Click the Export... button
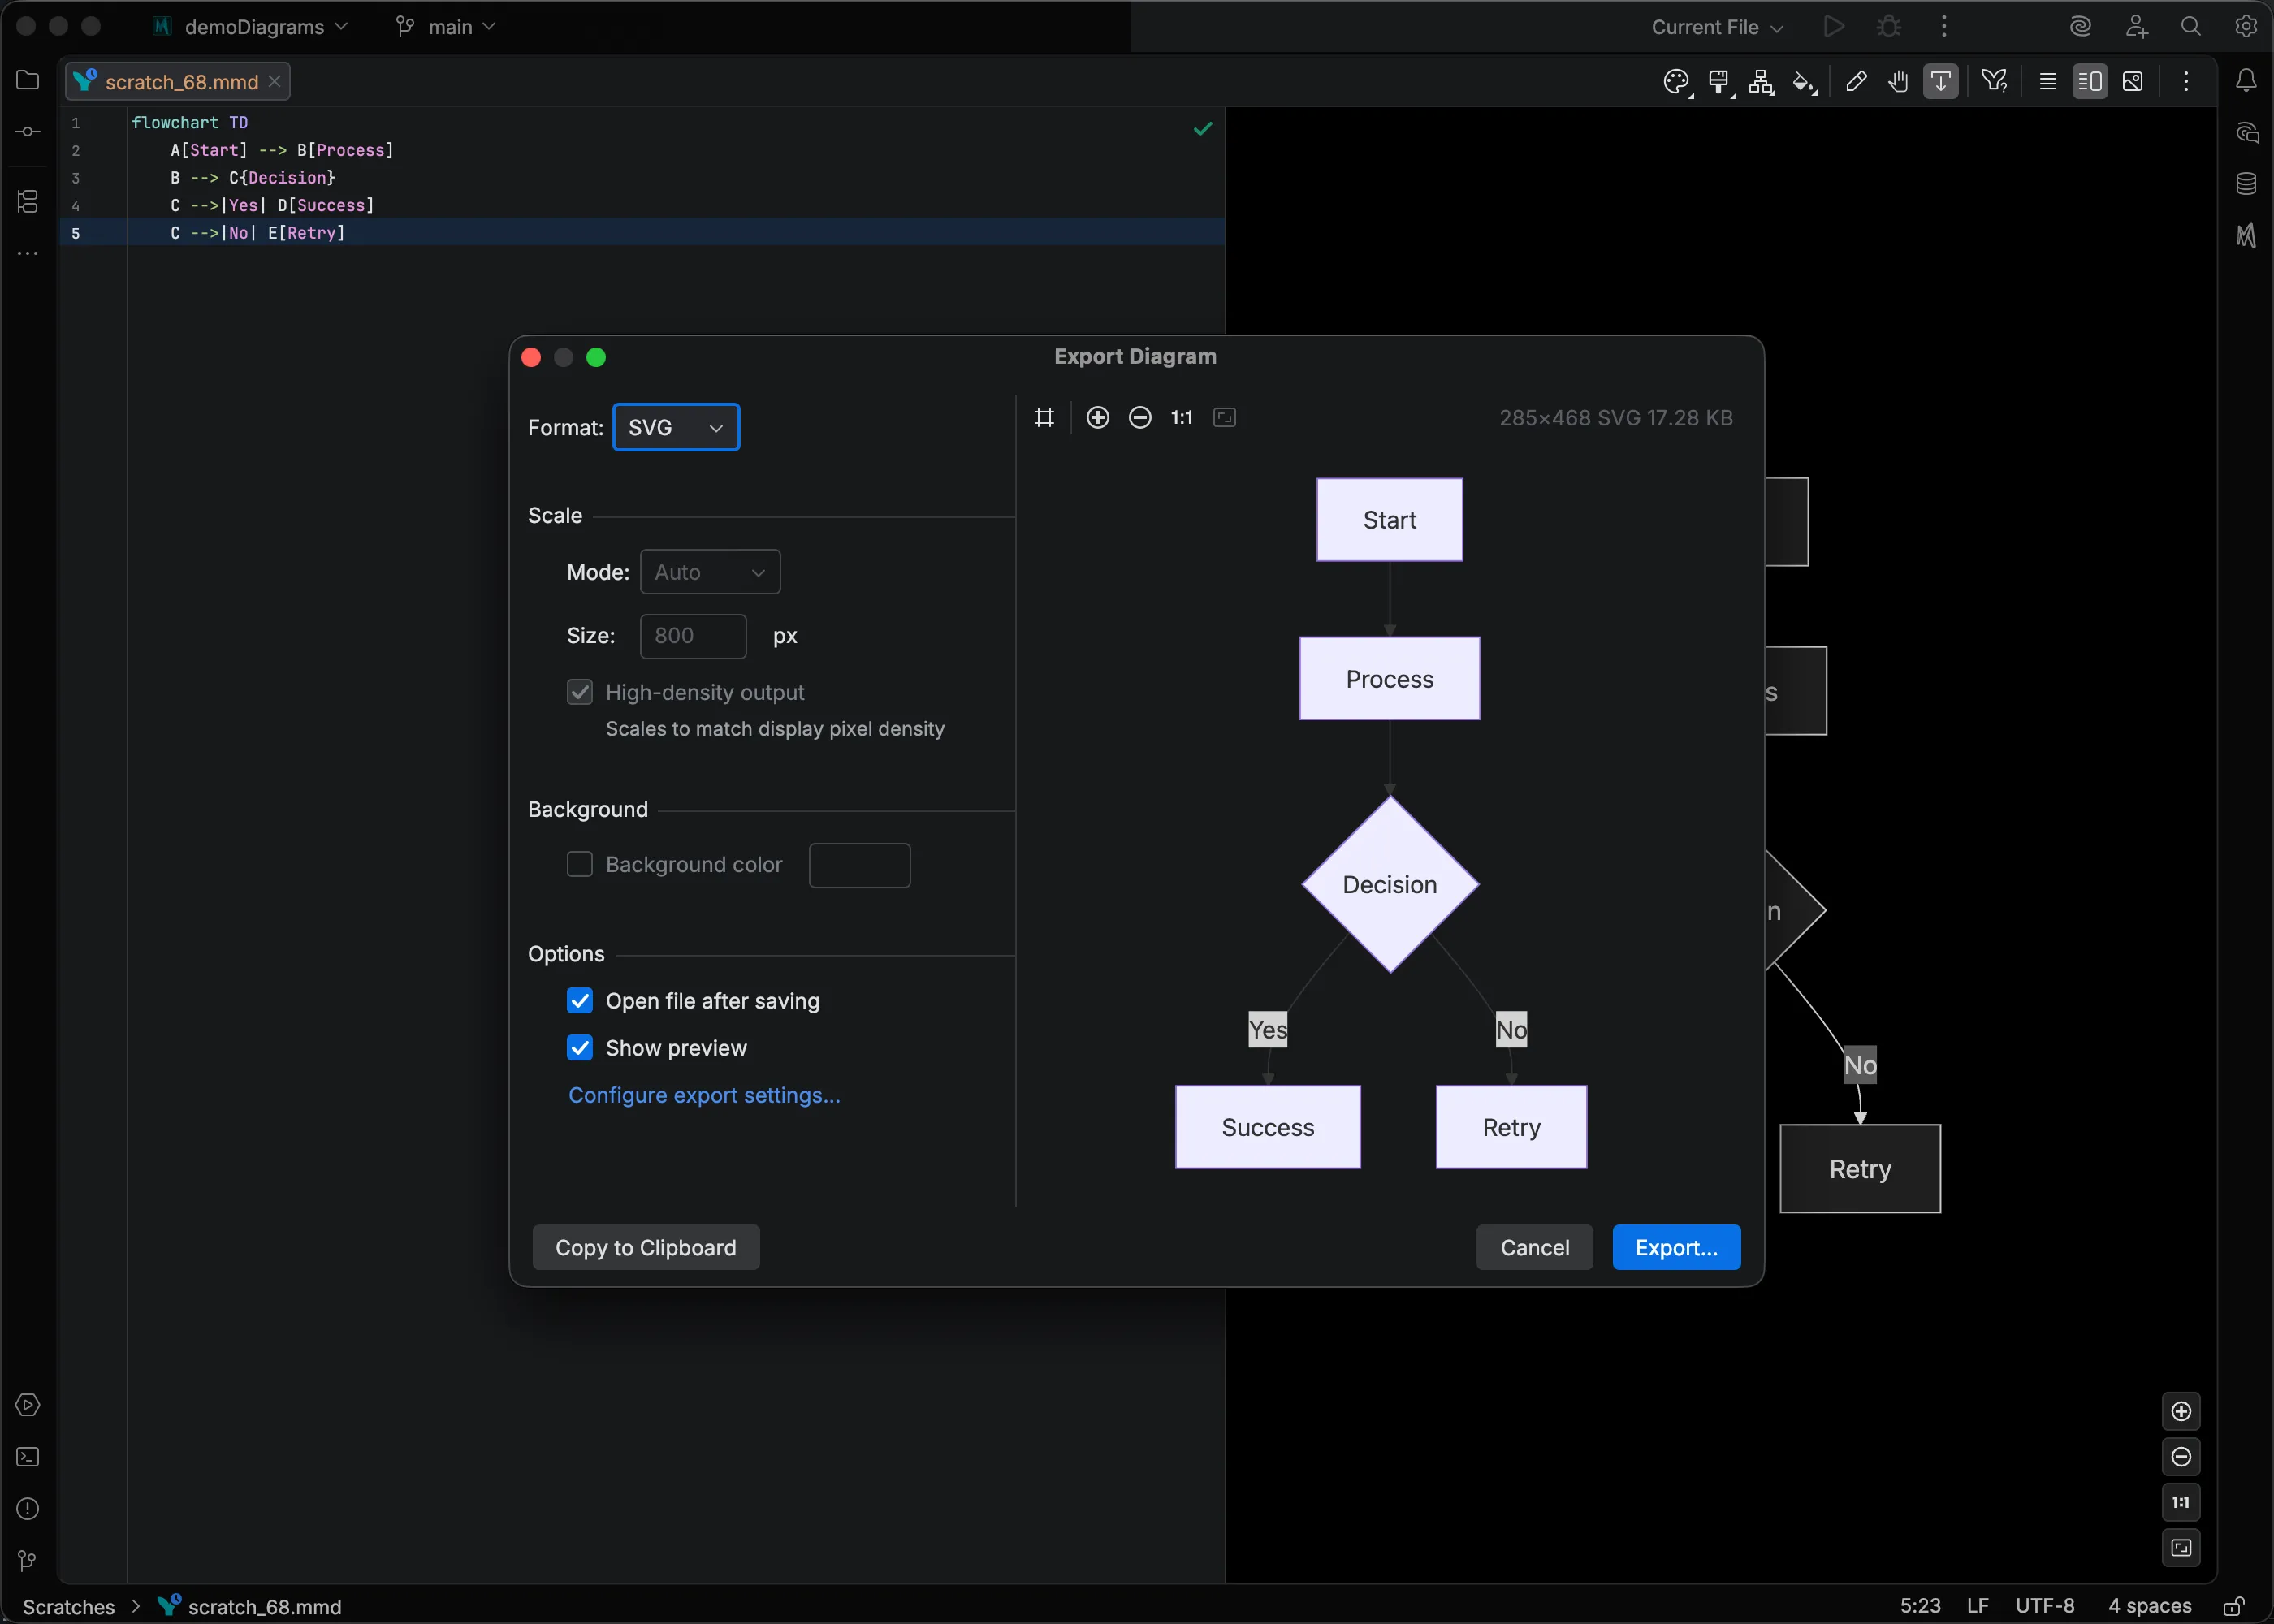Image resolution: width=2274 pixels, height=1624 pixels. click(1676, 1248)
